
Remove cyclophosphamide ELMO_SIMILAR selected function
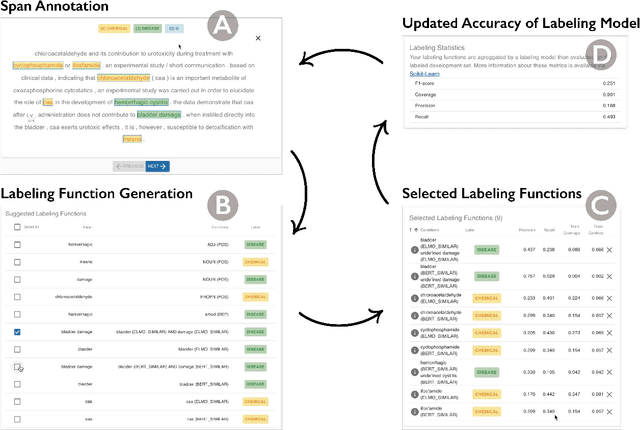[x=609, y=333]
